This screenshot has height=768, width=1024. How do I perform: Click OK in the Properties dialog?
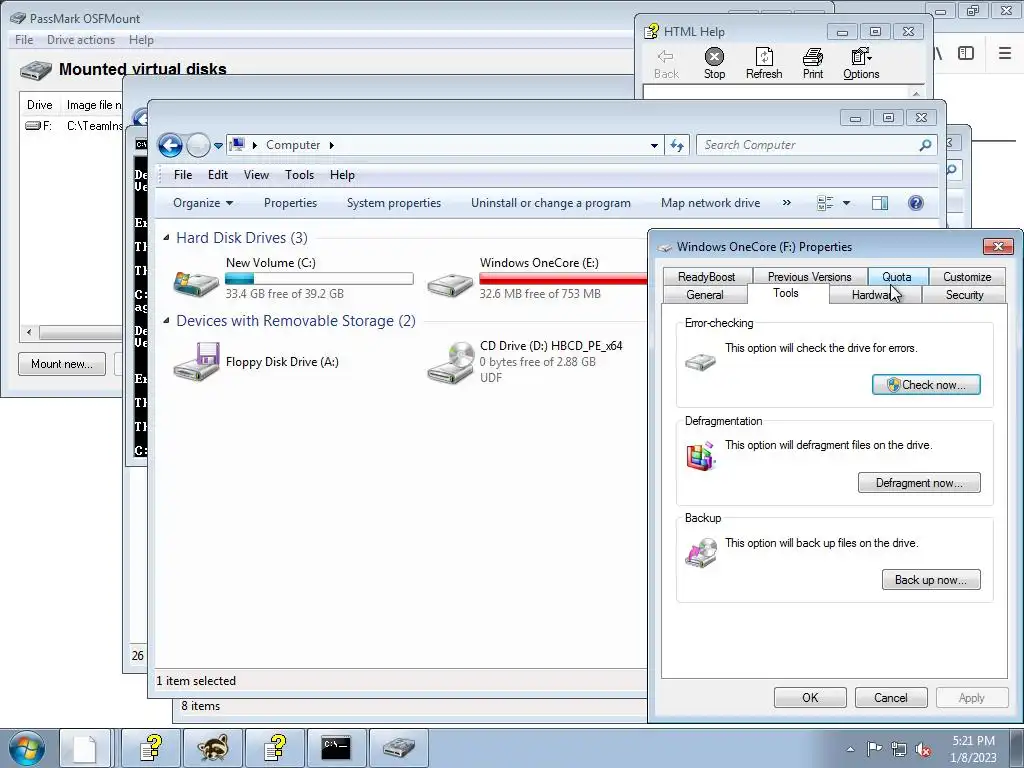810,697
